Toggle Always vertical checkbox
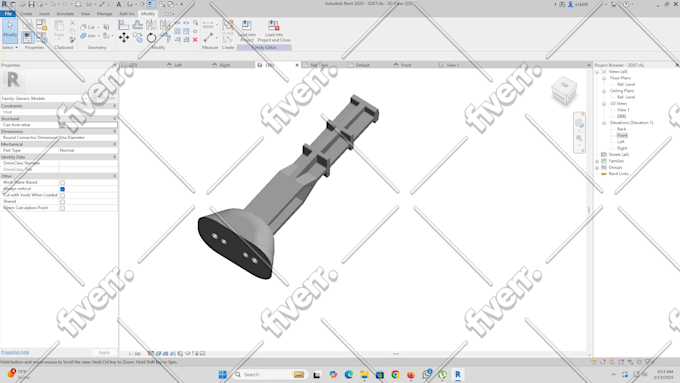 point(62,189)
